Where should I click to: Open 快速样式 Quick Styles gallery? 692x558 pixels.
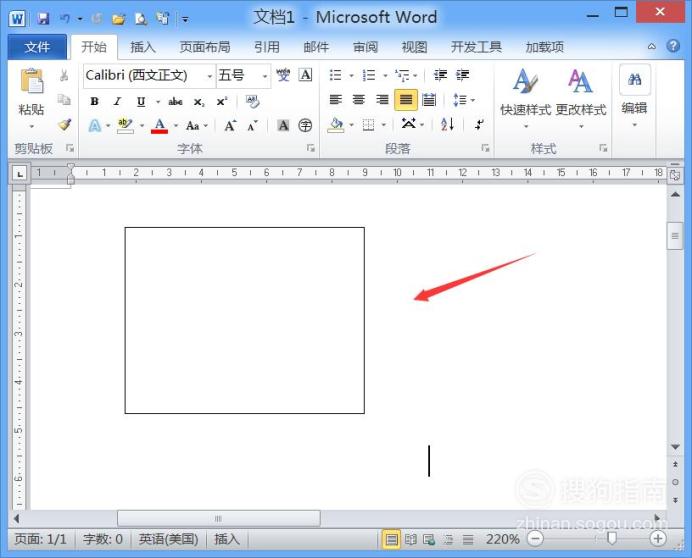click(x=526, y=98)
